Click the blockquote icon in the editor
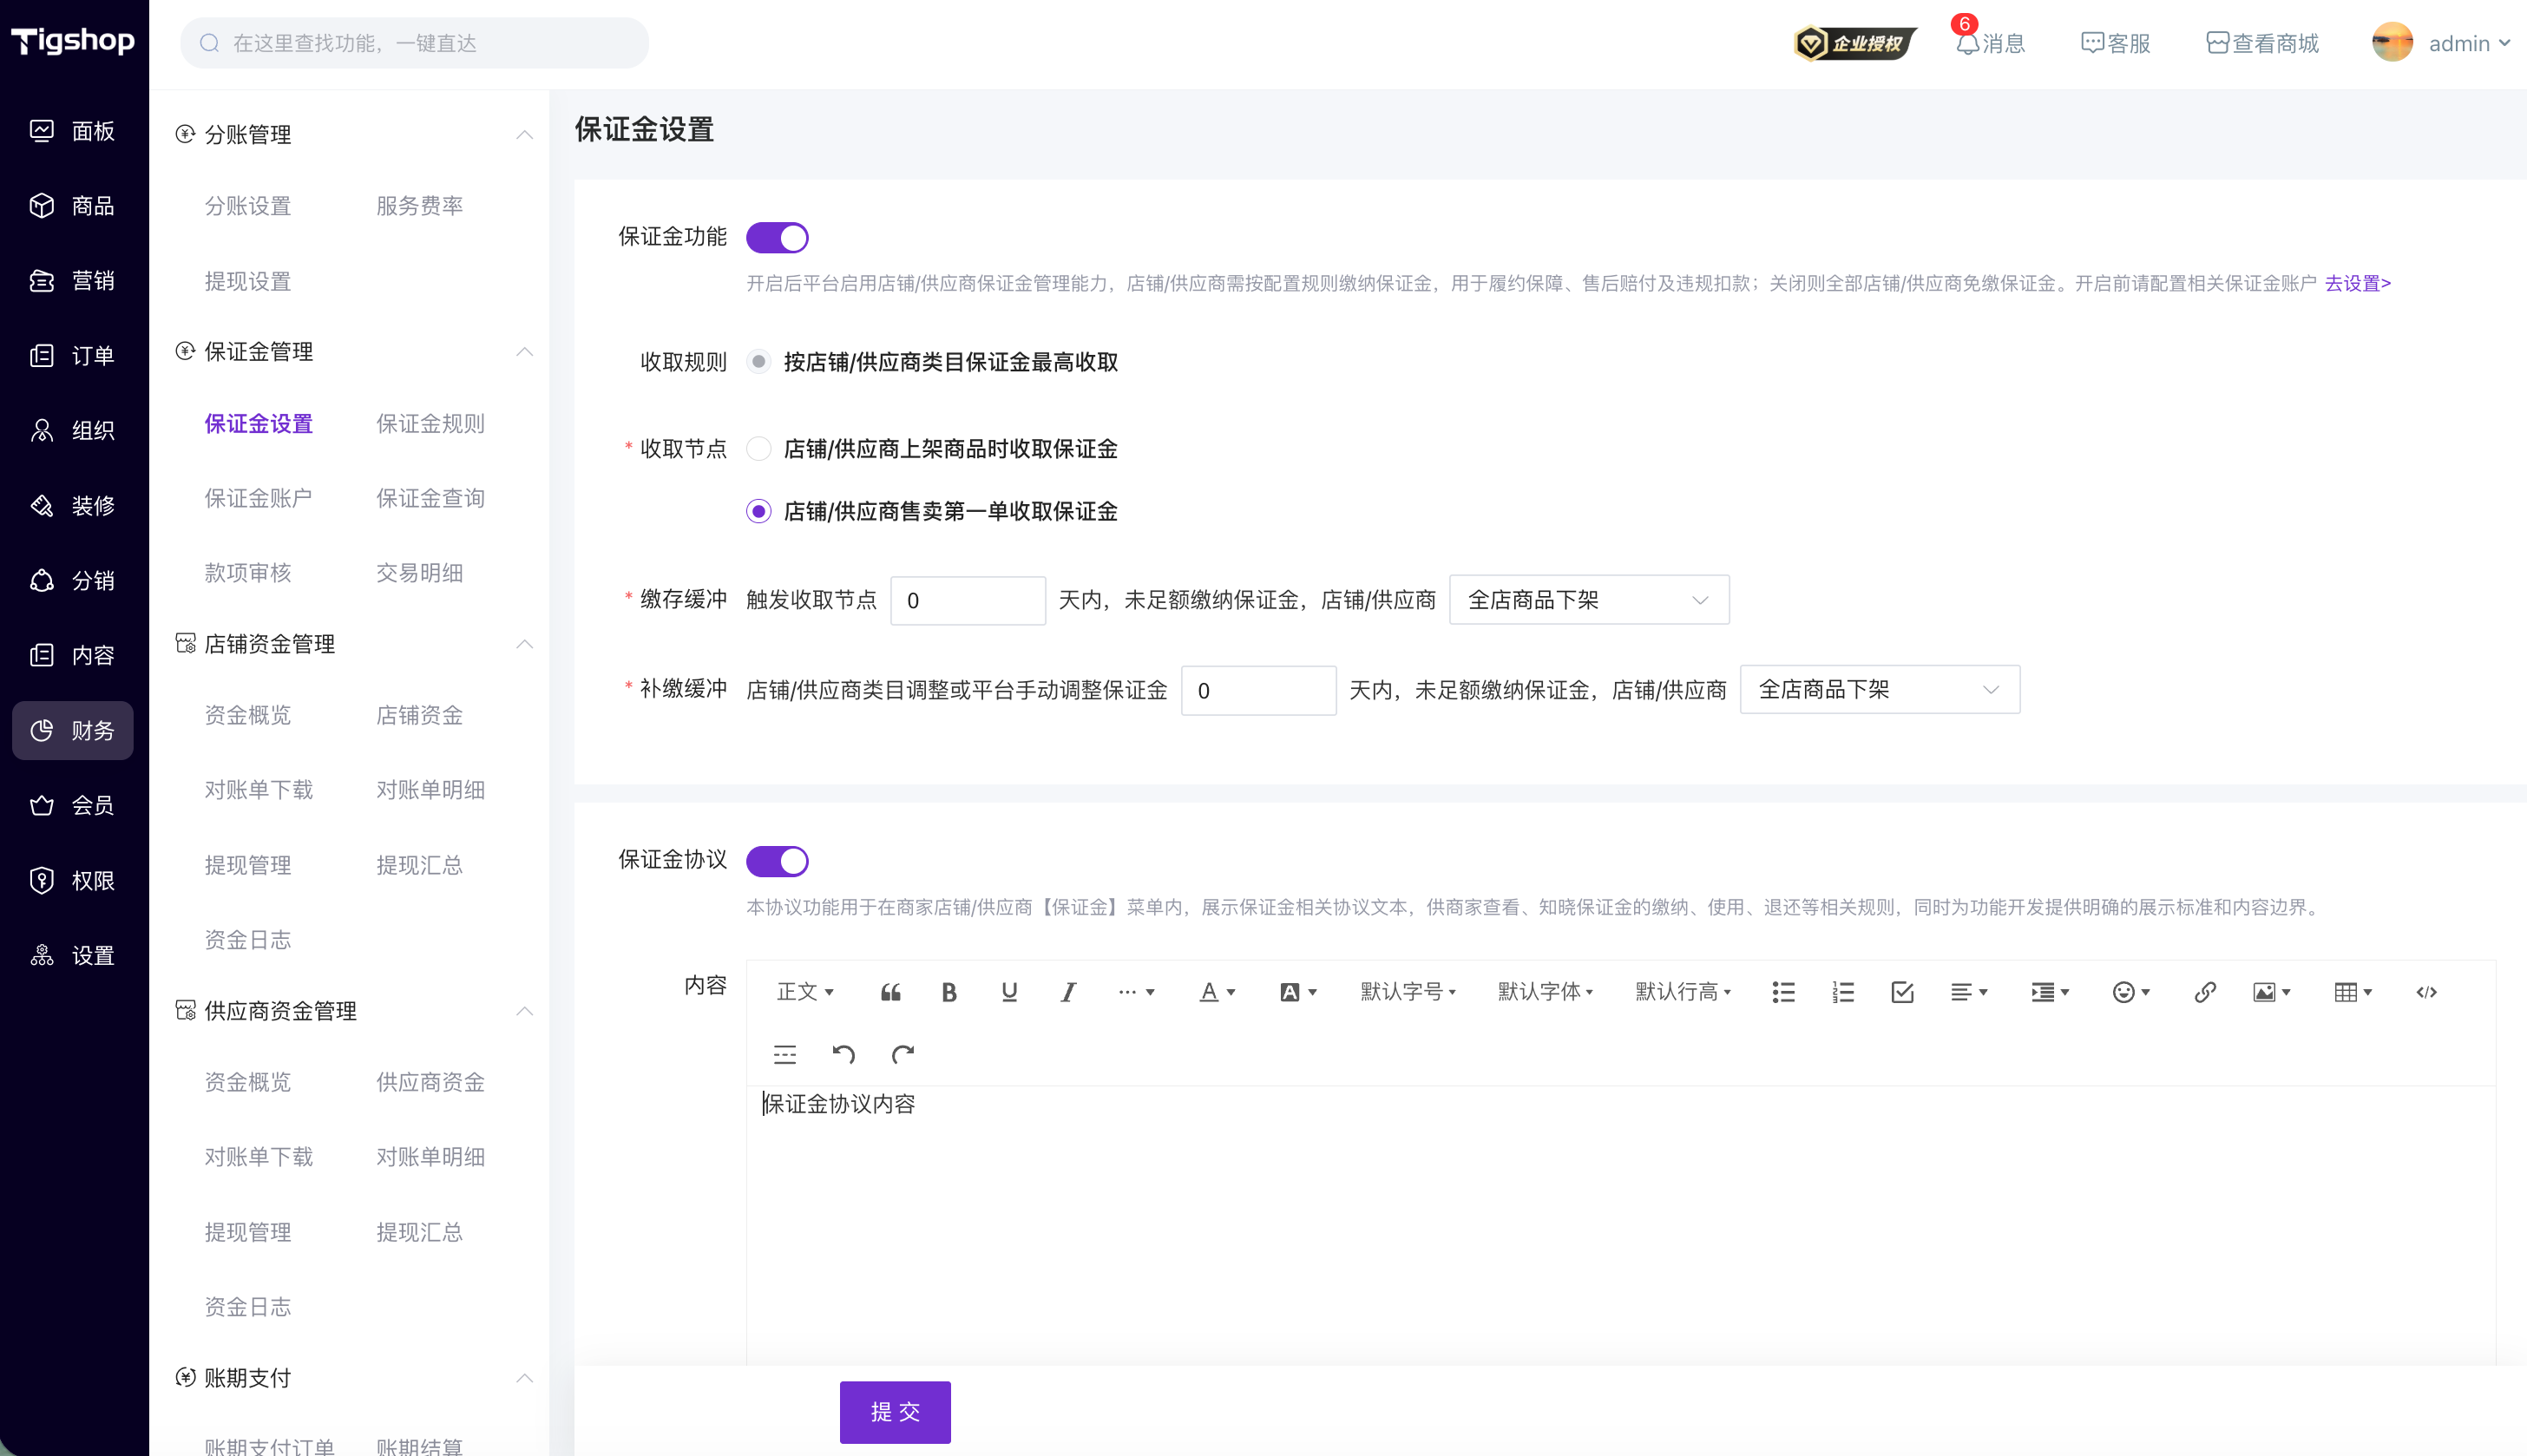2527x1456 pixels. pyautogui.click(x=890, y=992)
